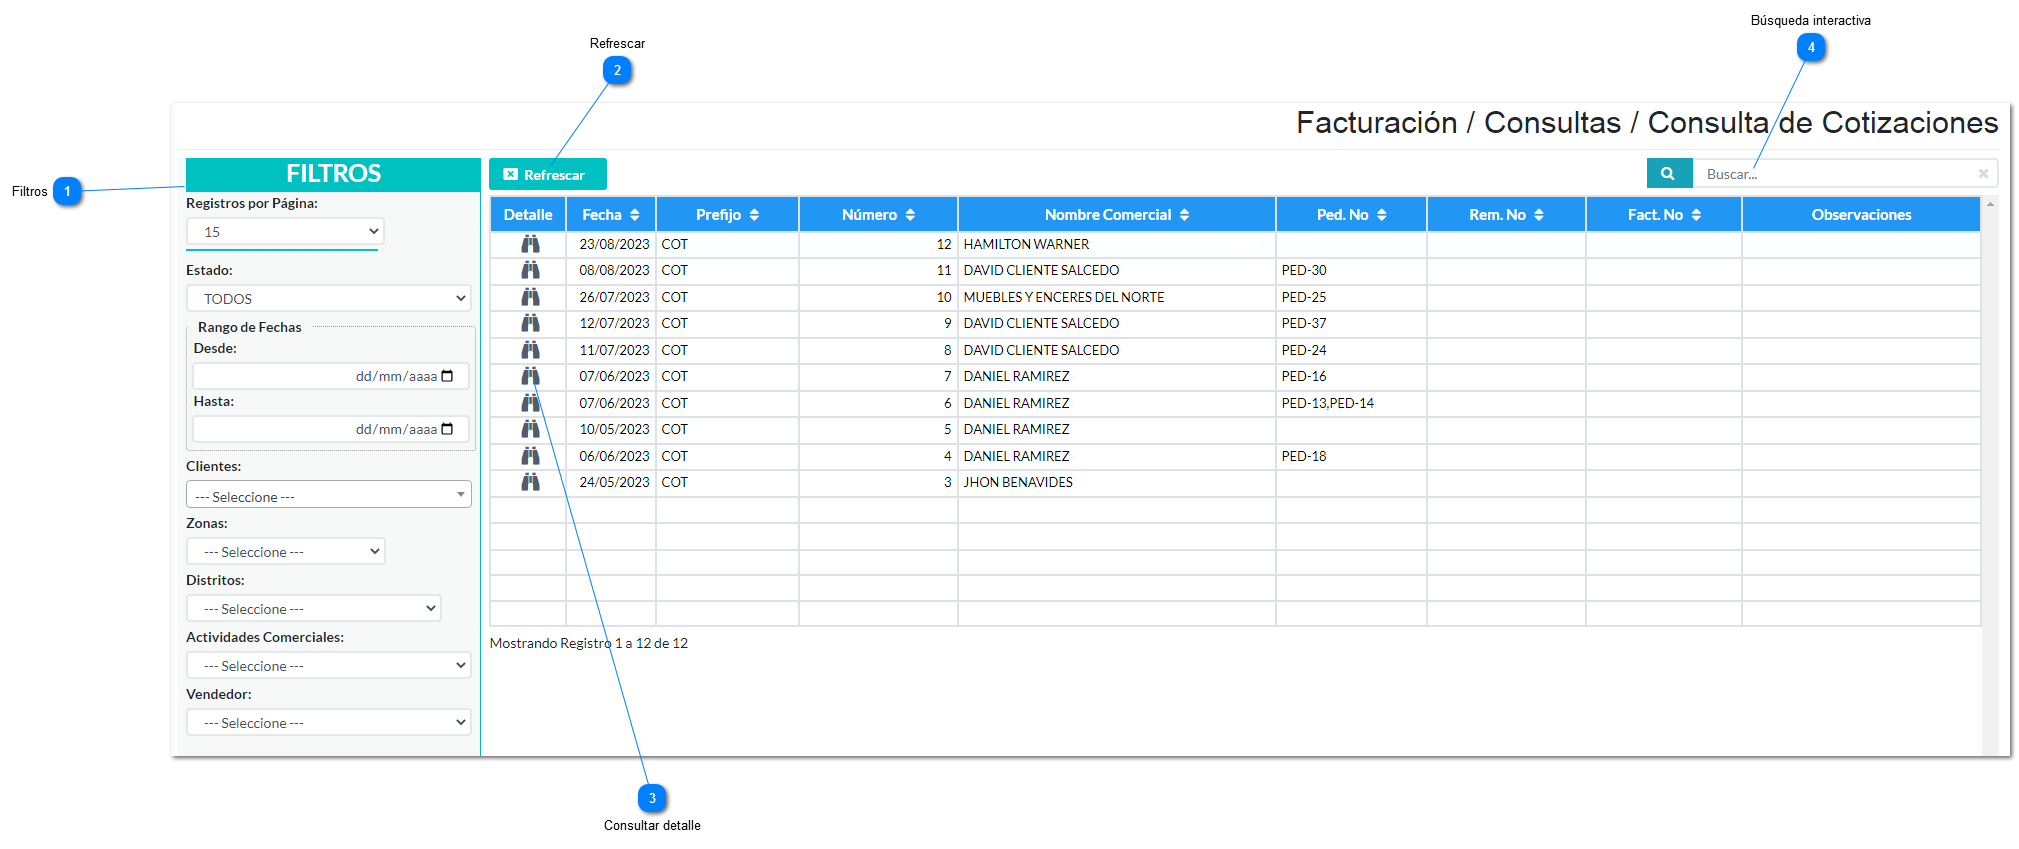2019x849 pixels.
Task: Open detail binoculars for quotation number 6
Action: [530, 403]
